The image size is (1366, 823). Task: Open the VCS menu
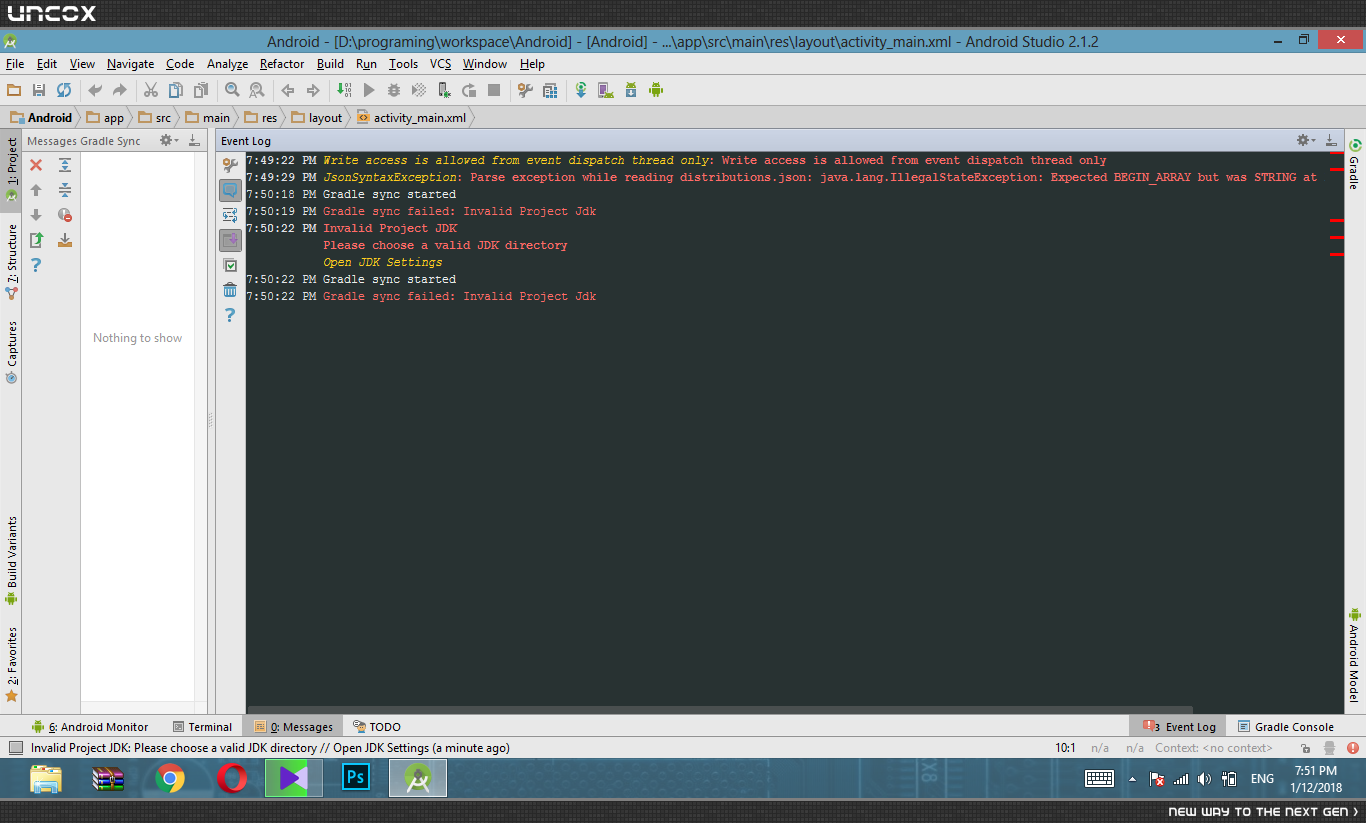(x=441, y=64)
